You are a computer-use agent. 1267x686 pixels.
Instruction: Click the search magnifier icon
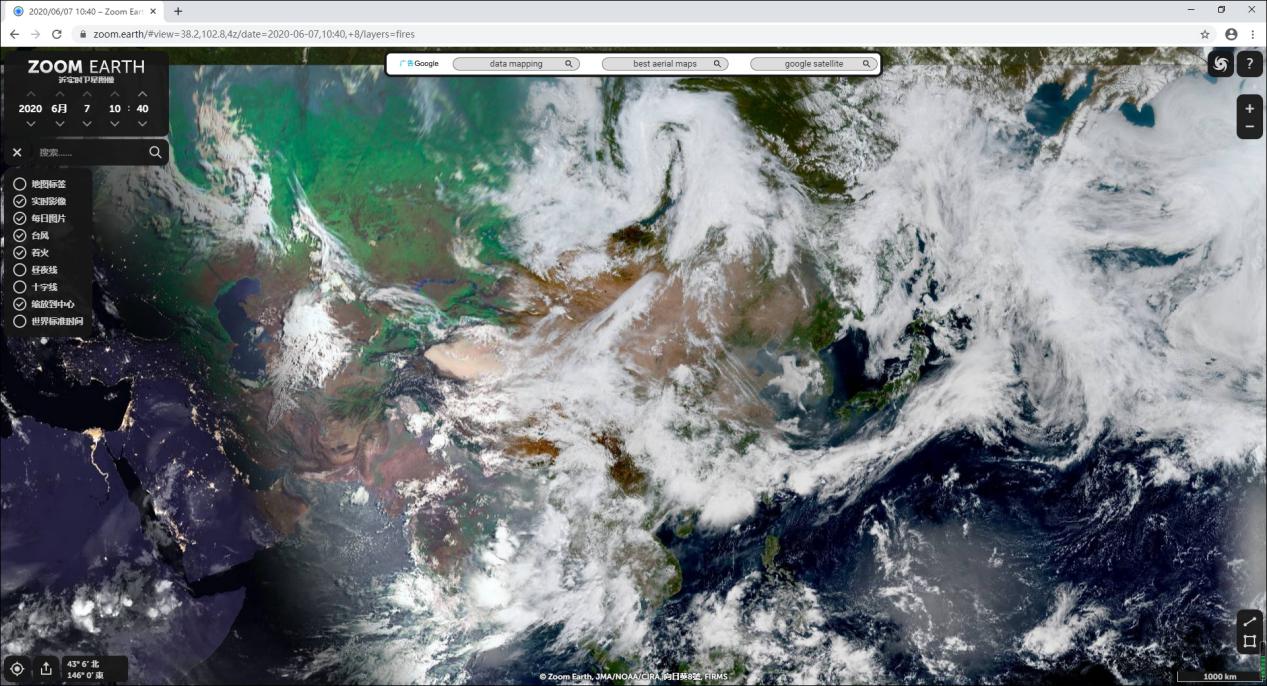(155, 152)
